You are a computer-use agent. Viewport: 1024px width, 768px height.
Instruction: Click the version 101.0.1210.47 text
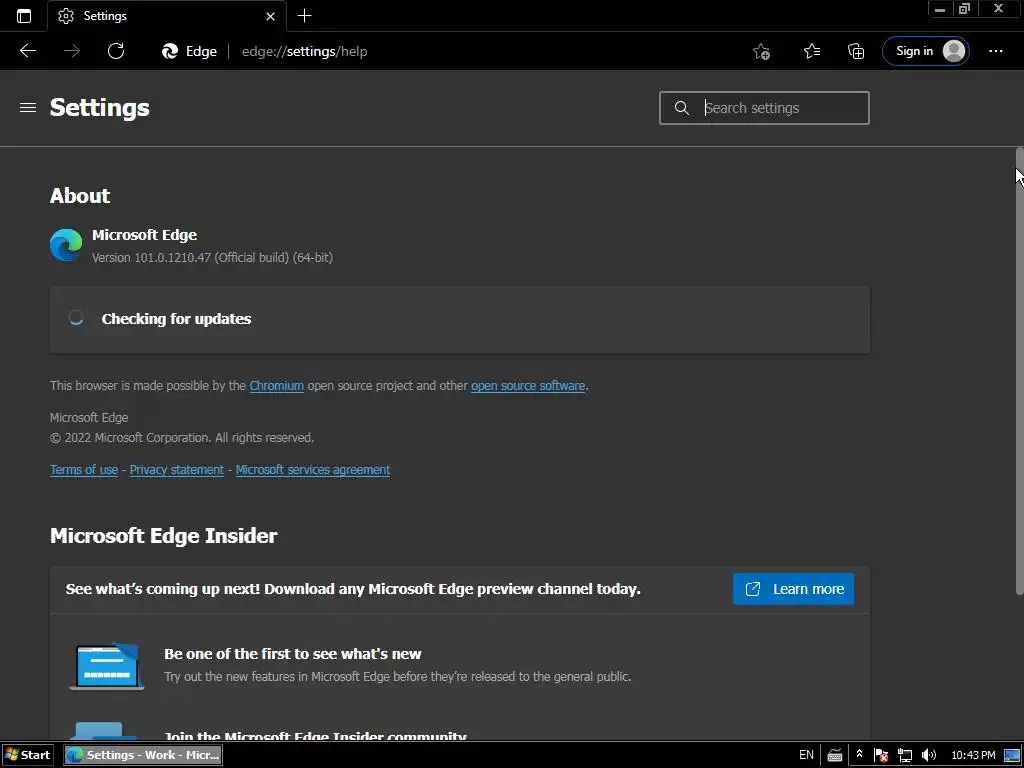212,257
